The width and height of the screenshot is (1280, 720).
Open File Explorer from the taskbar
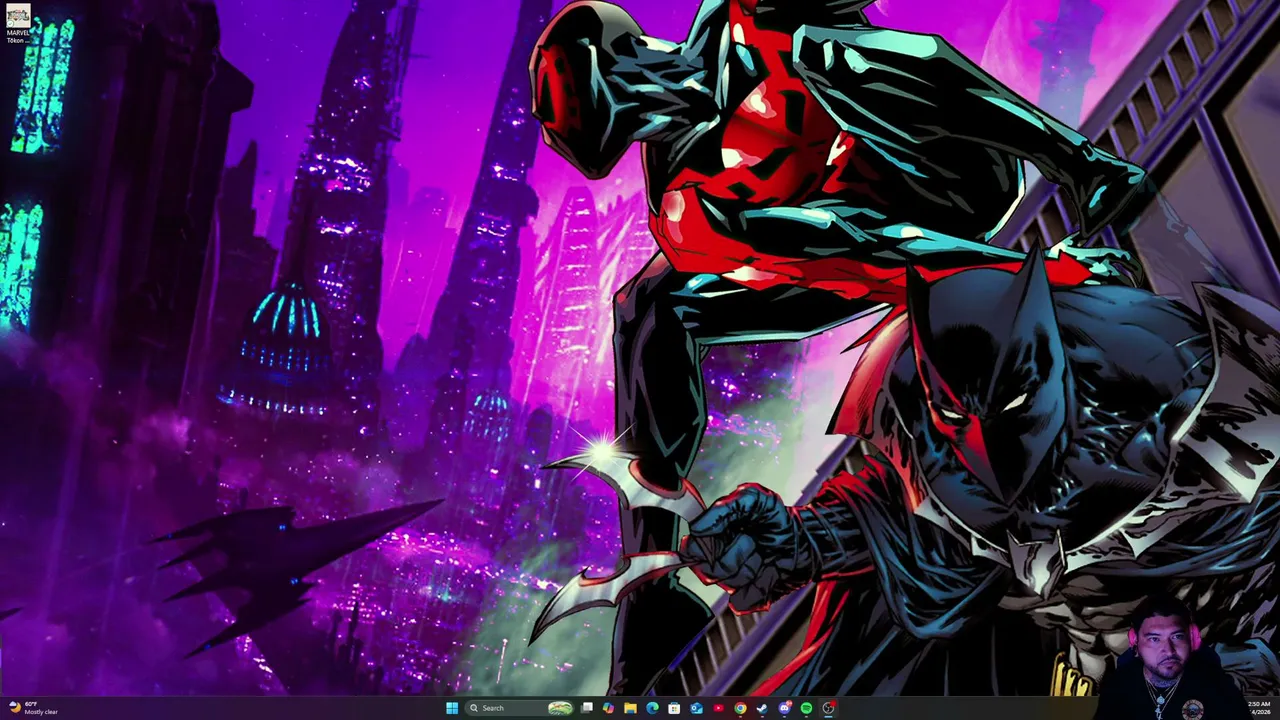(x=630, y=708)
